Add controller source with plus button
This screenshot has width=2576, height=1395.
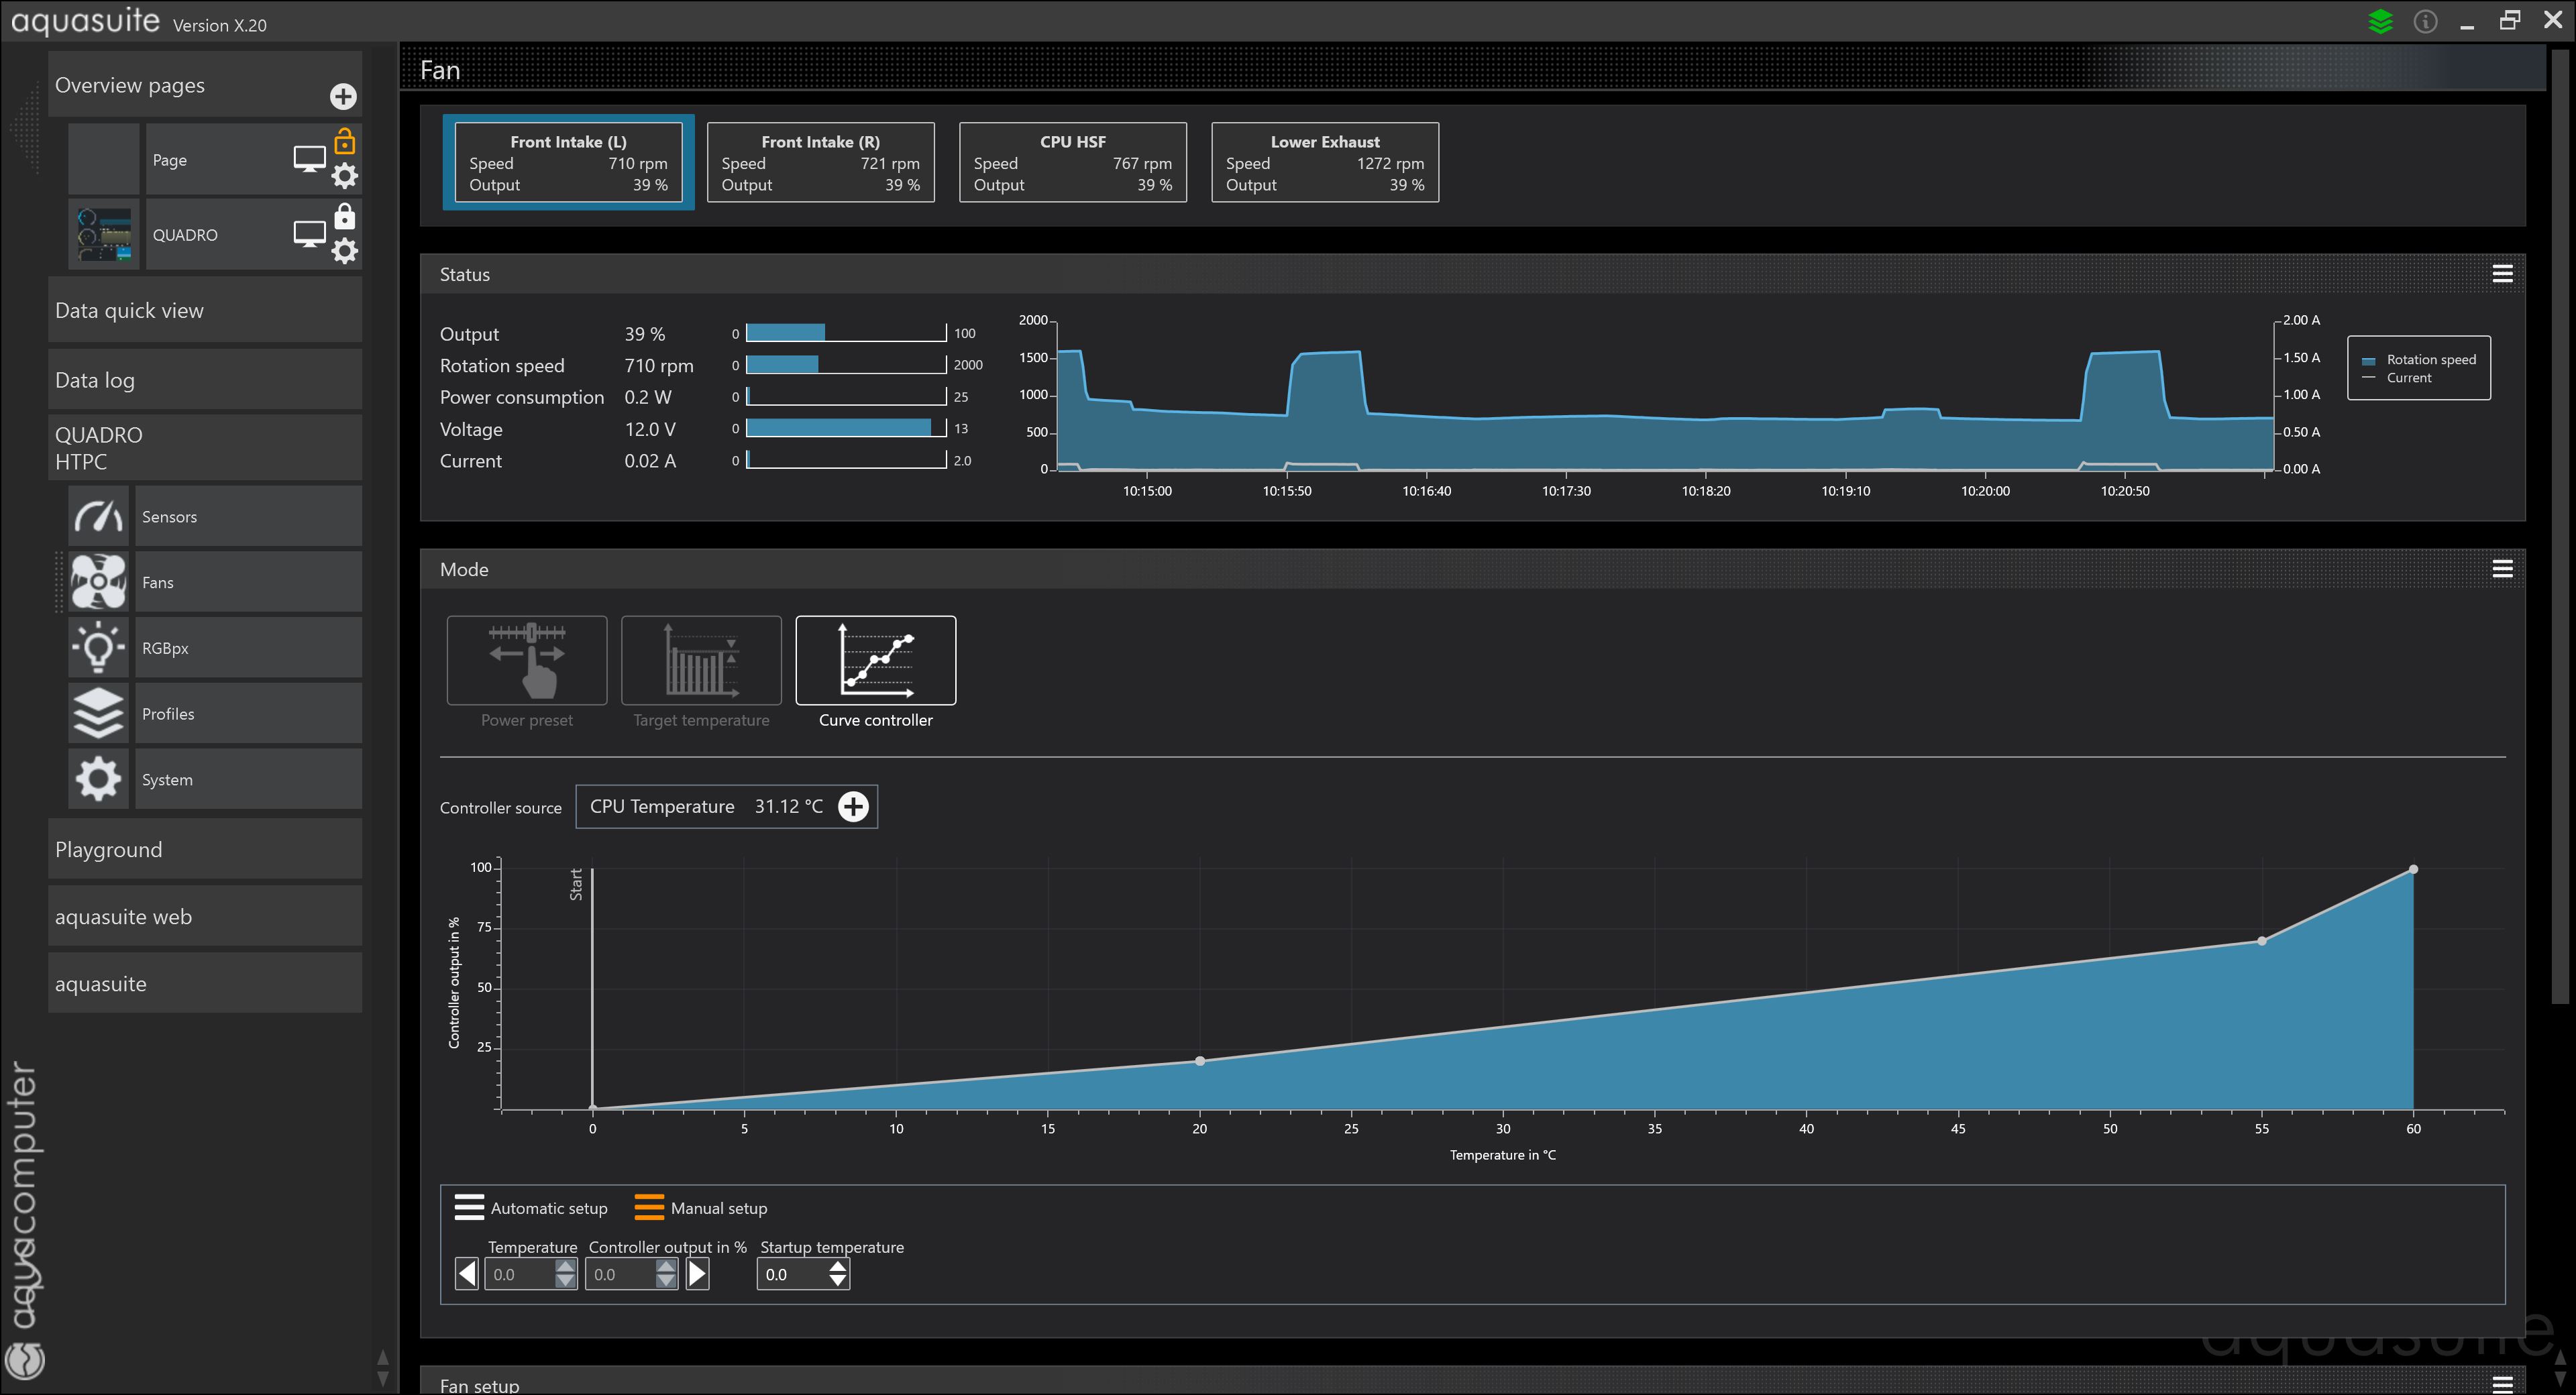click(853, 806)
